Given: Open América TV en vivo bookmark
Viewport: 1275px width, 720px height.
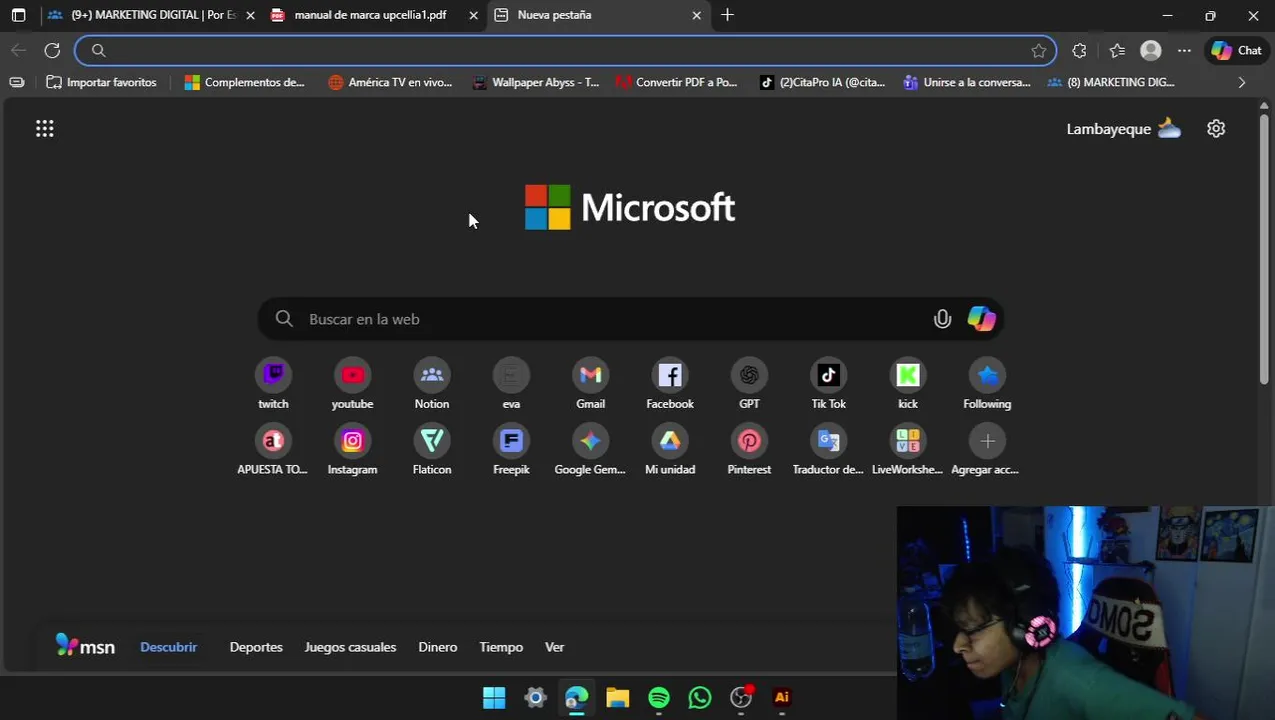Looking at the screenshot, I should pyautogui.click(x=390, y=82).
